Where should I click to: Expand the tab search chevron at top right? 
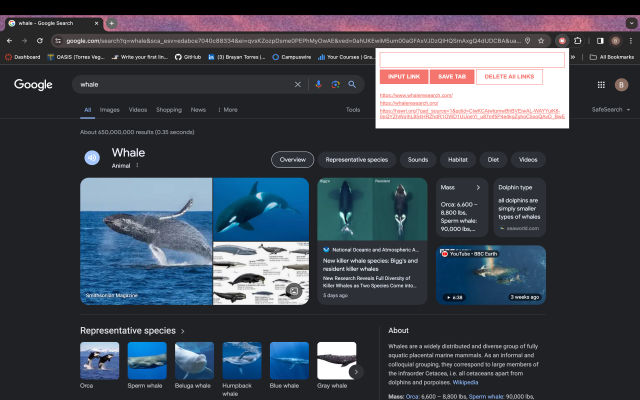click(x=631, y=23)
